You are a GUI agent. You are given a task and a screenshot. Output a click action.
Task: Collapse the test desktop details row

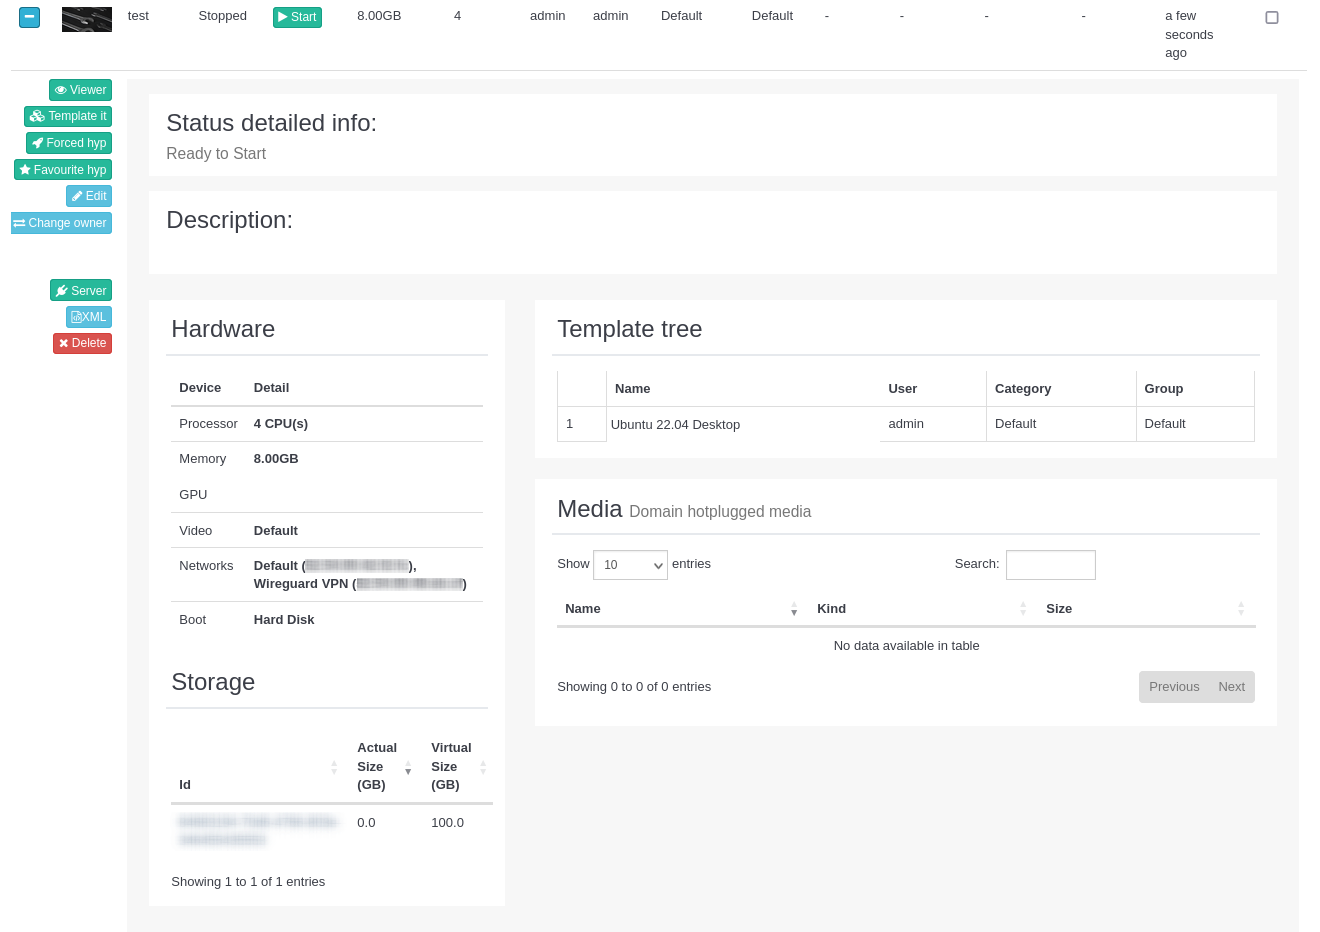coord(29,17)
